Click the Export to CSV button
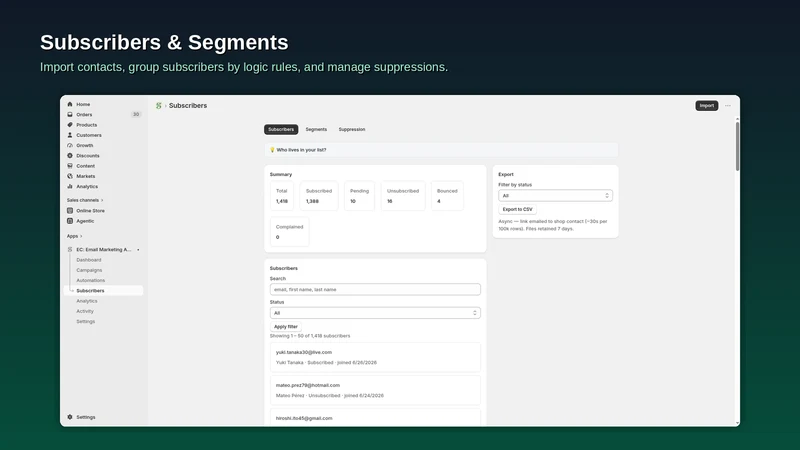 517,209
